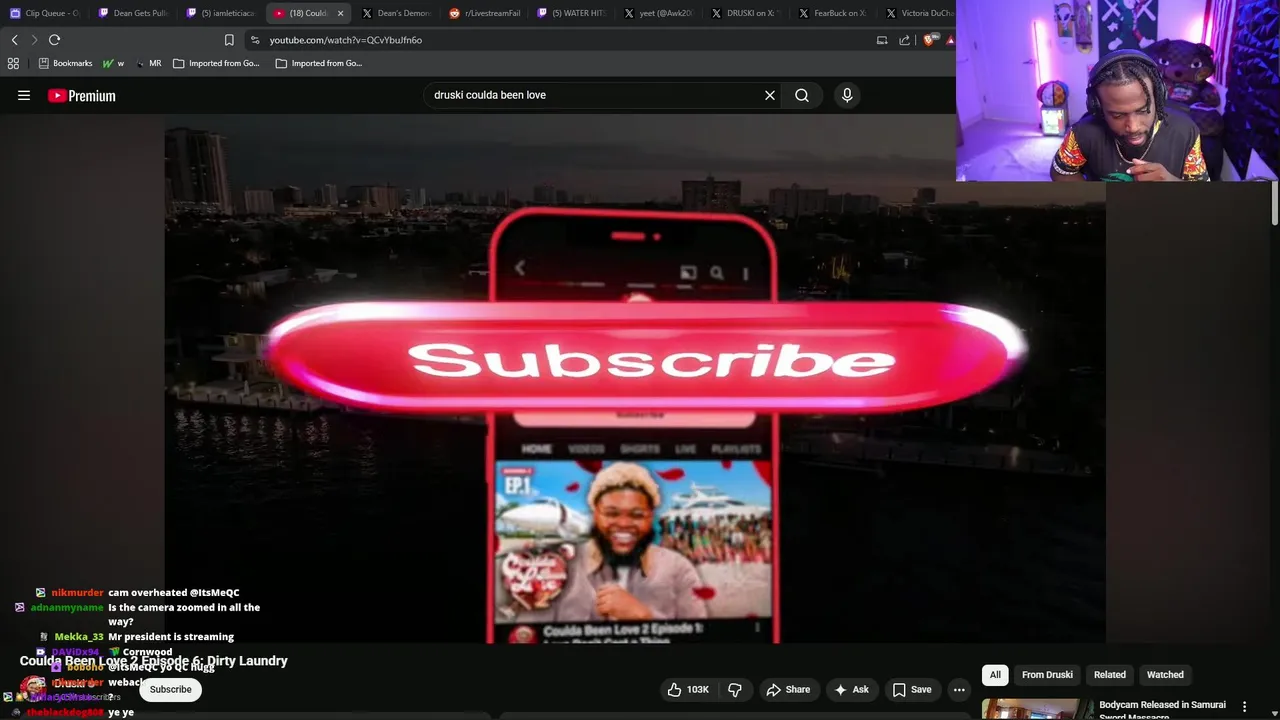Save the video to a playlist
Viewport: 1280px width, 720px height.
(911, 689)
